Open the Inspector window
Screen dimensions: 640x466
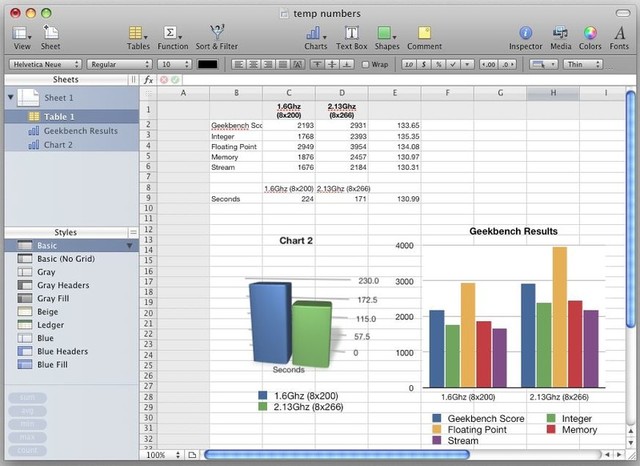click(525, 38)
